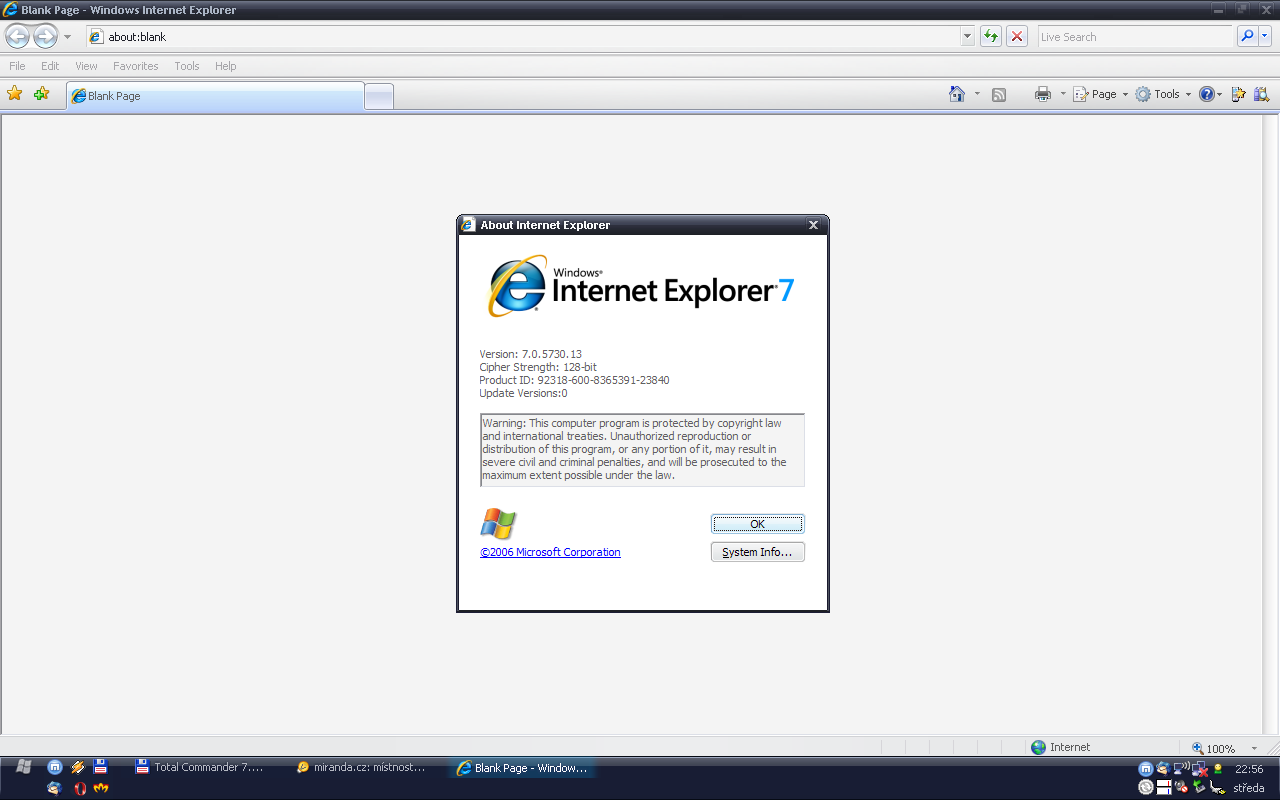This screenshot has height=800, width=1280.
Task: Click the Research icon in command bar
Action: tap(1262, 94)
